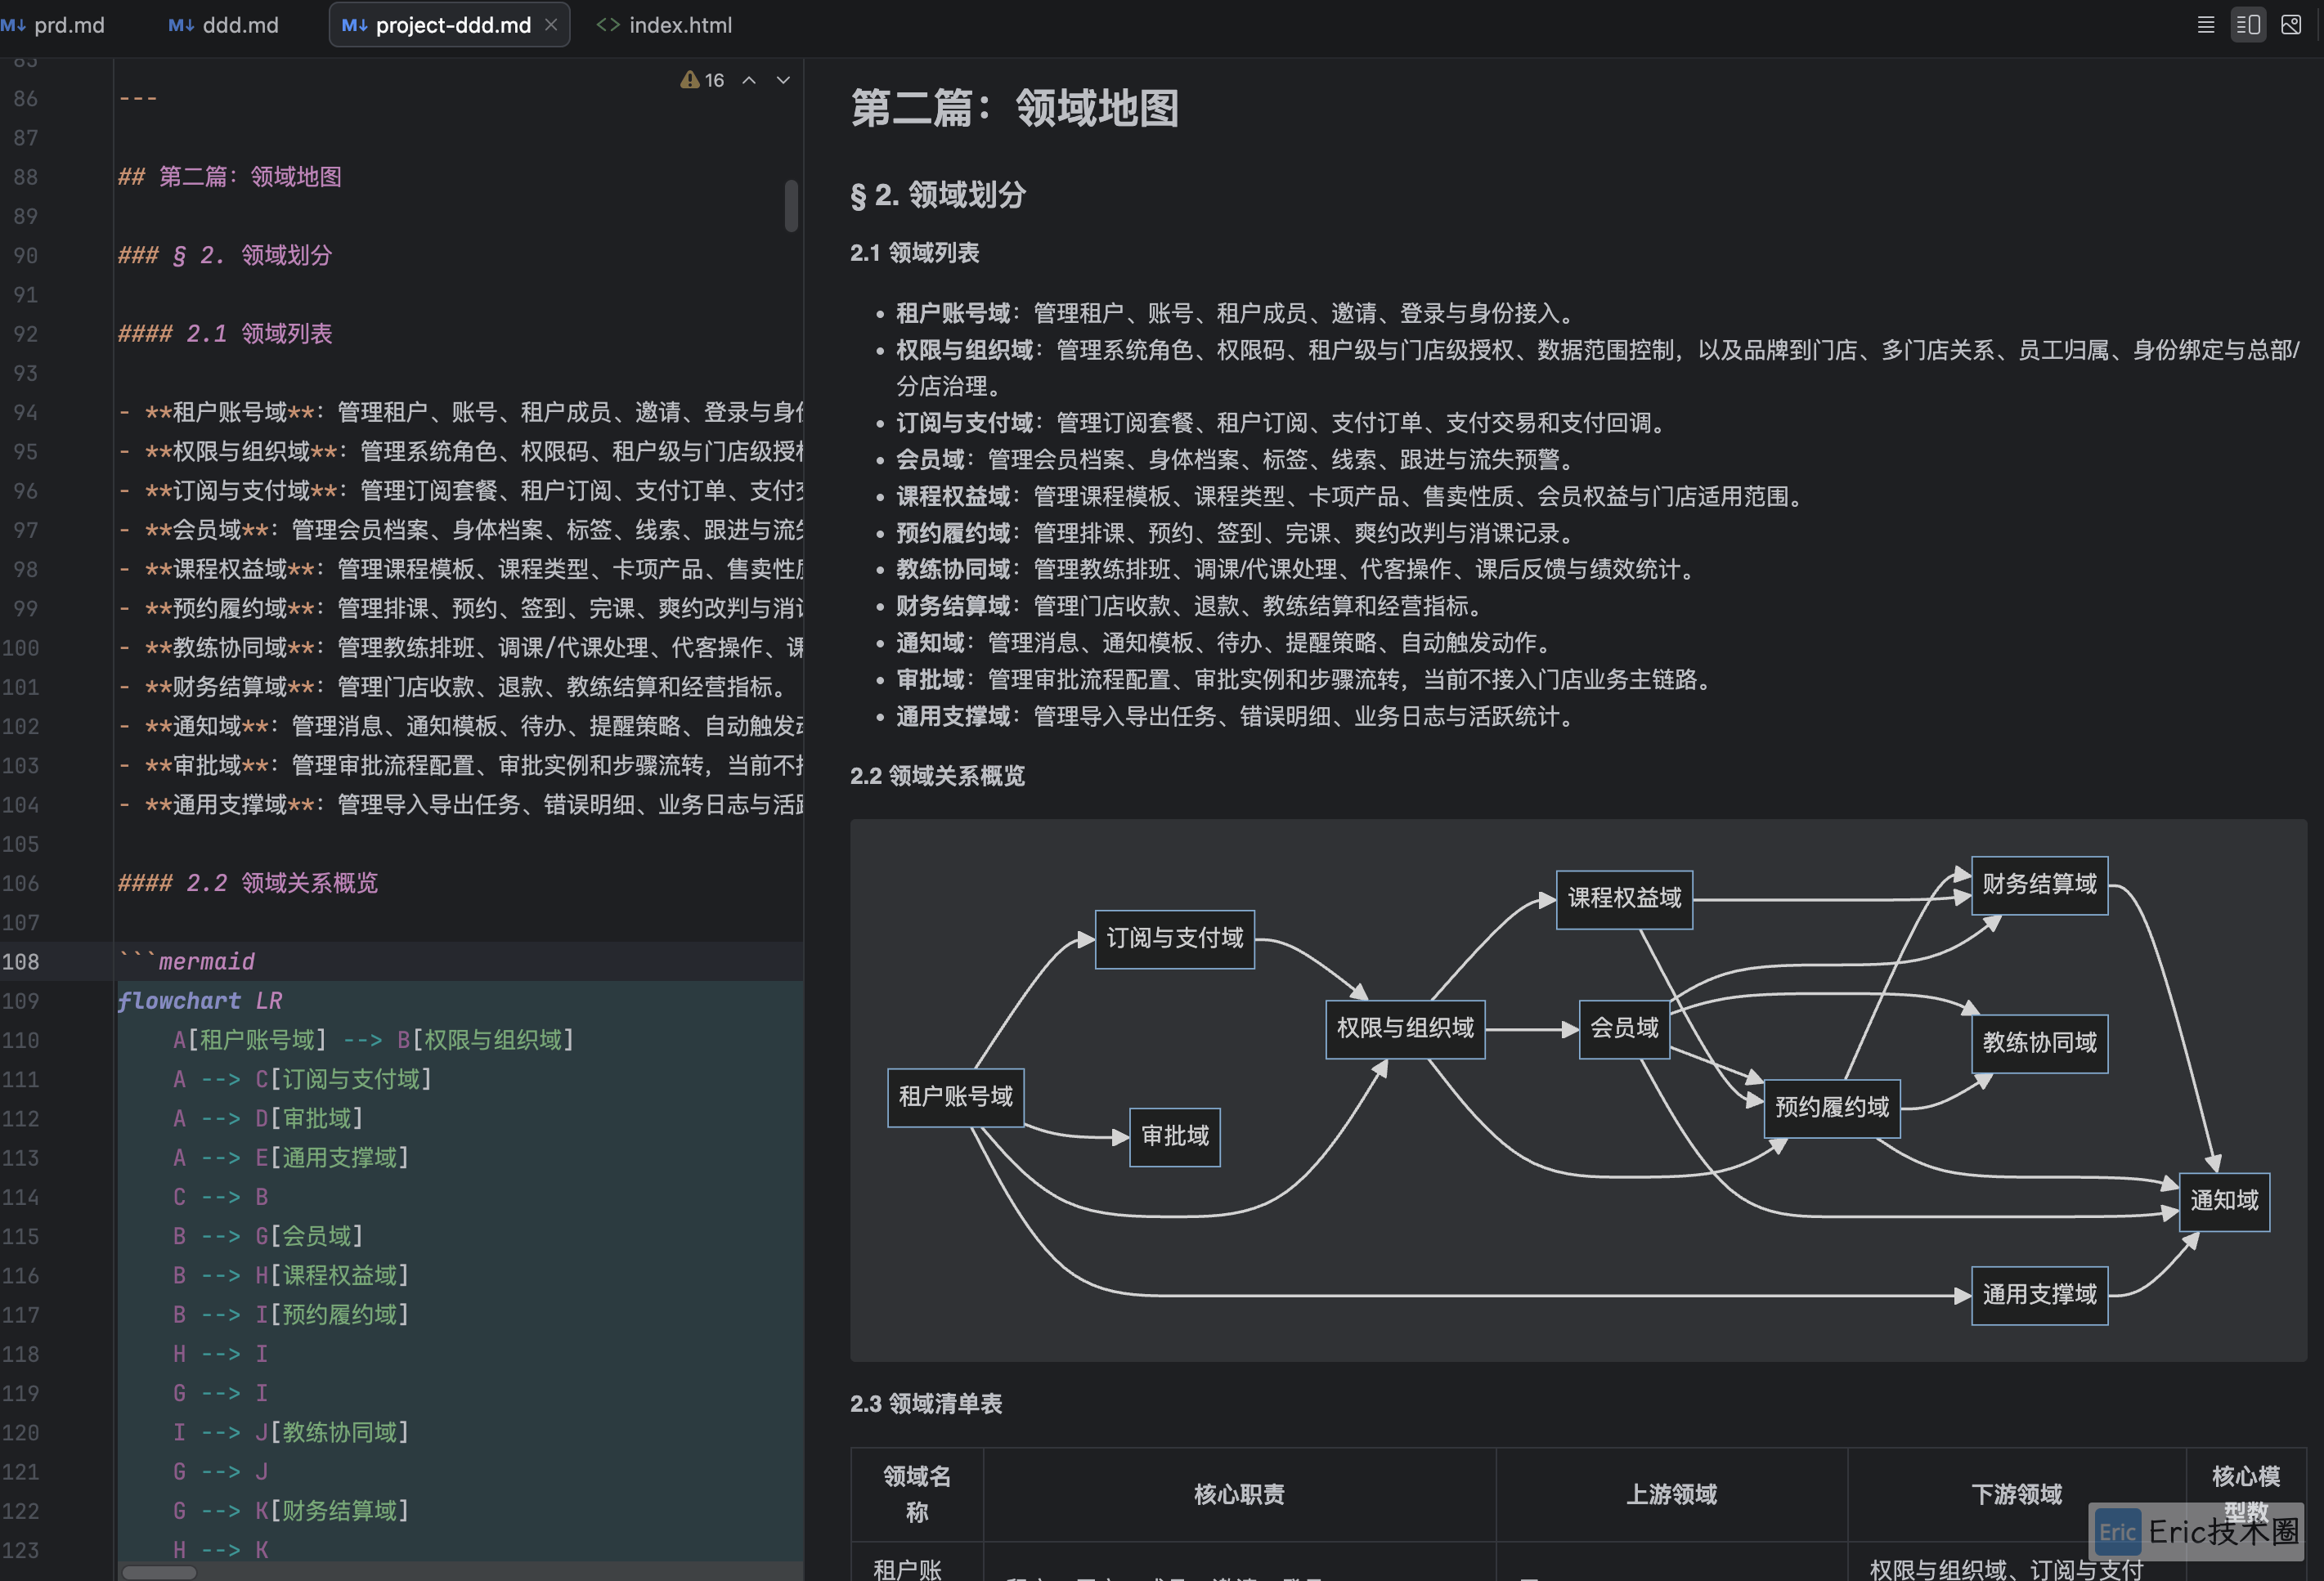Click the 审批域 node in the diagram

(x=1175, y=1137)
